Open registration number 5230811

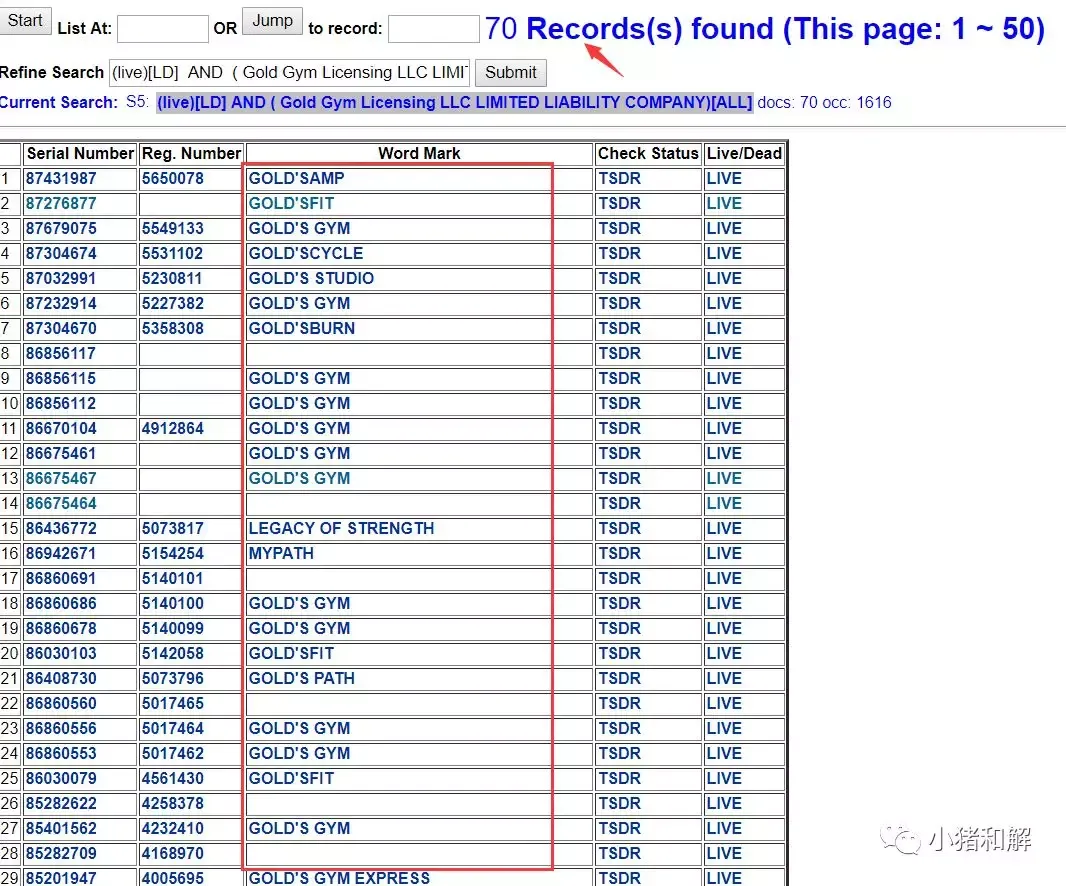[173, 279]
